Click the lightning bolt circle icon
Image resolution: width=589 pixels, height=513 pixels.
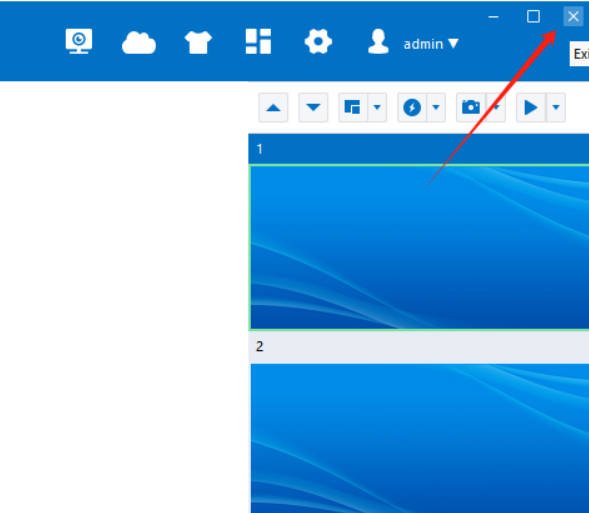pyautogui.click(x=412, y=108)
